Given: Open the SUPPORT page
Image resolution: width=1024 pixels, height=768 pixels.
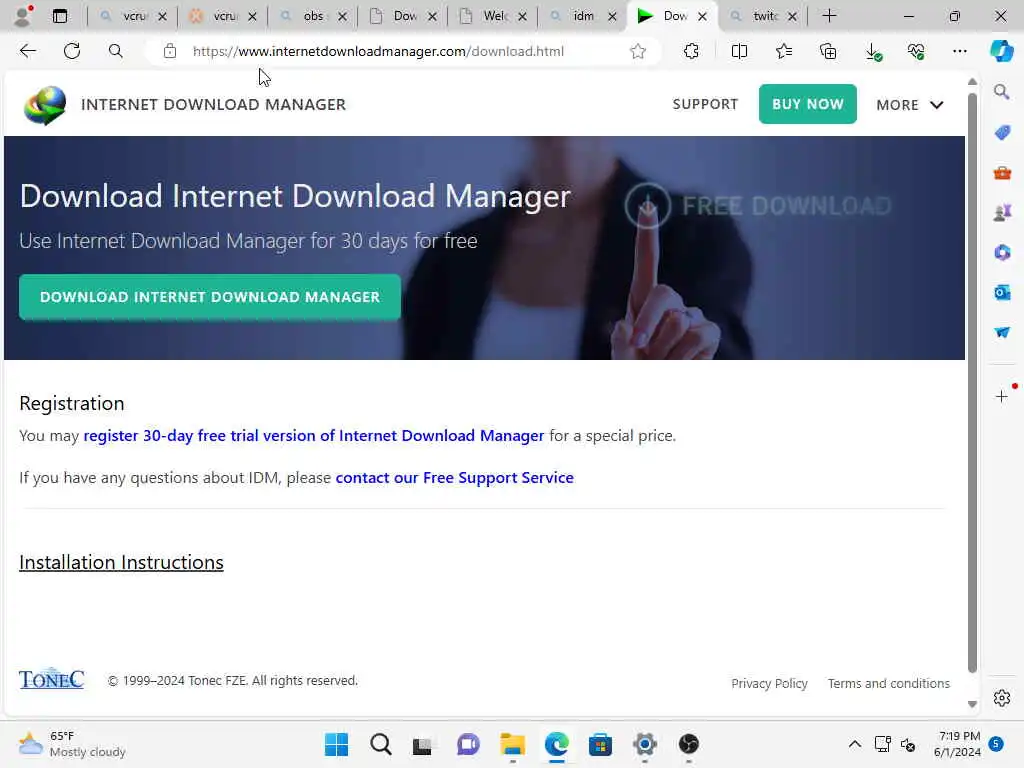Looking at the screenshot, I should point(705,104).
